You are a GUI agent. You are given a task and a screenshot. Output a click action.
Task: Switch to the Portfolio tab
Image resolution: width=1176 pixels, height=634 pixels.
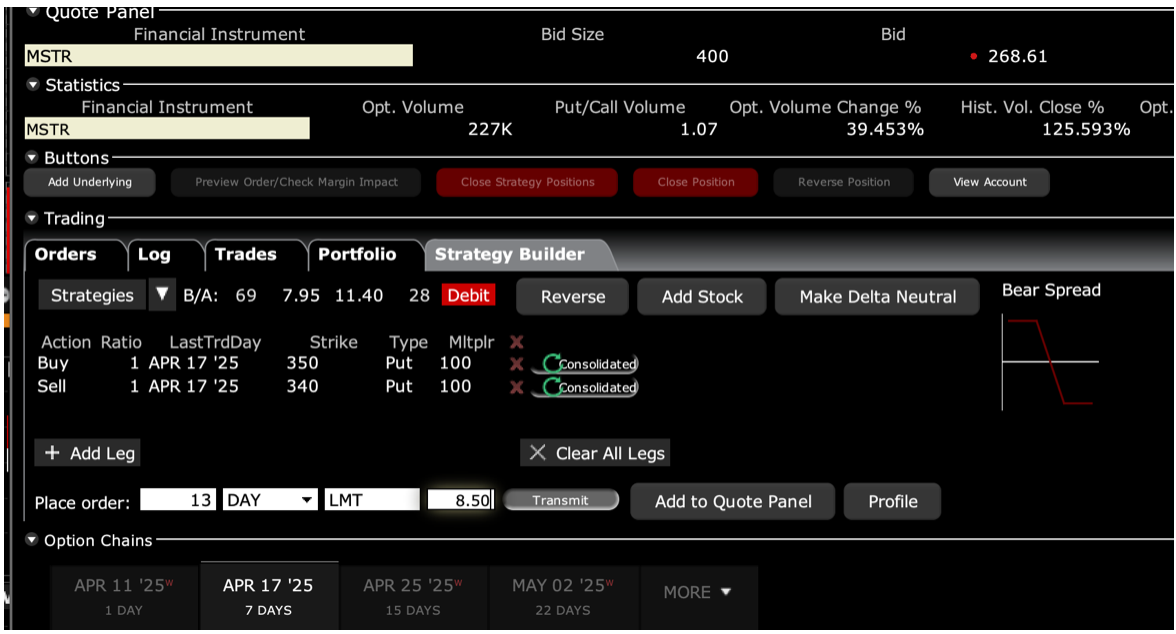(357, 255)
